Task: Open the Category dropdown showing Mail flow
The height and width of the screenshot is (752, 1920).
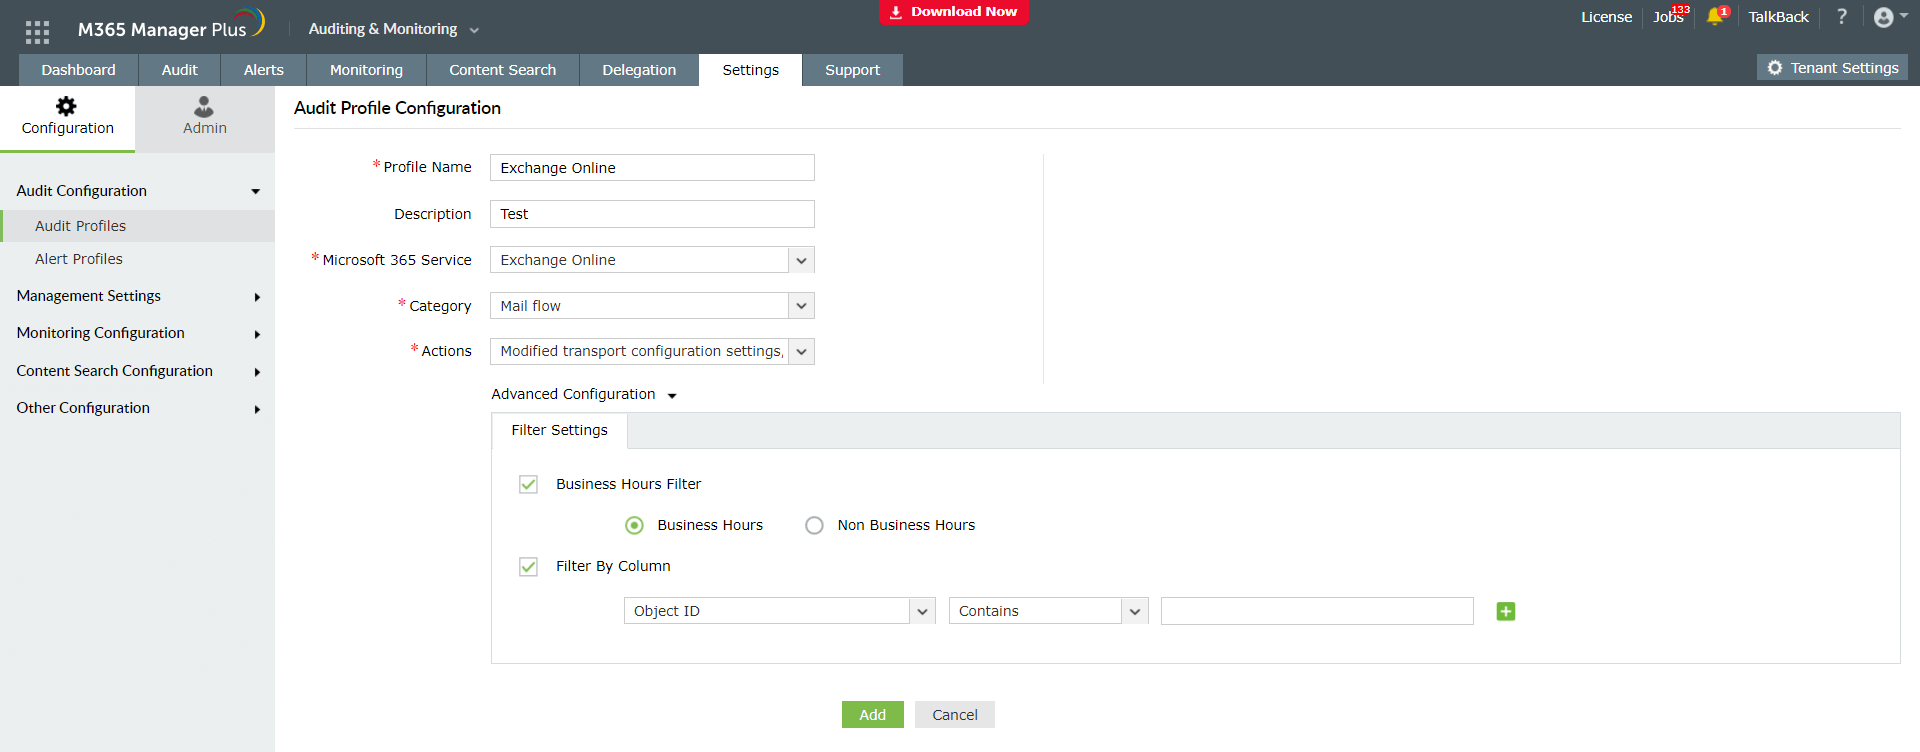Action: coord(652,306)
